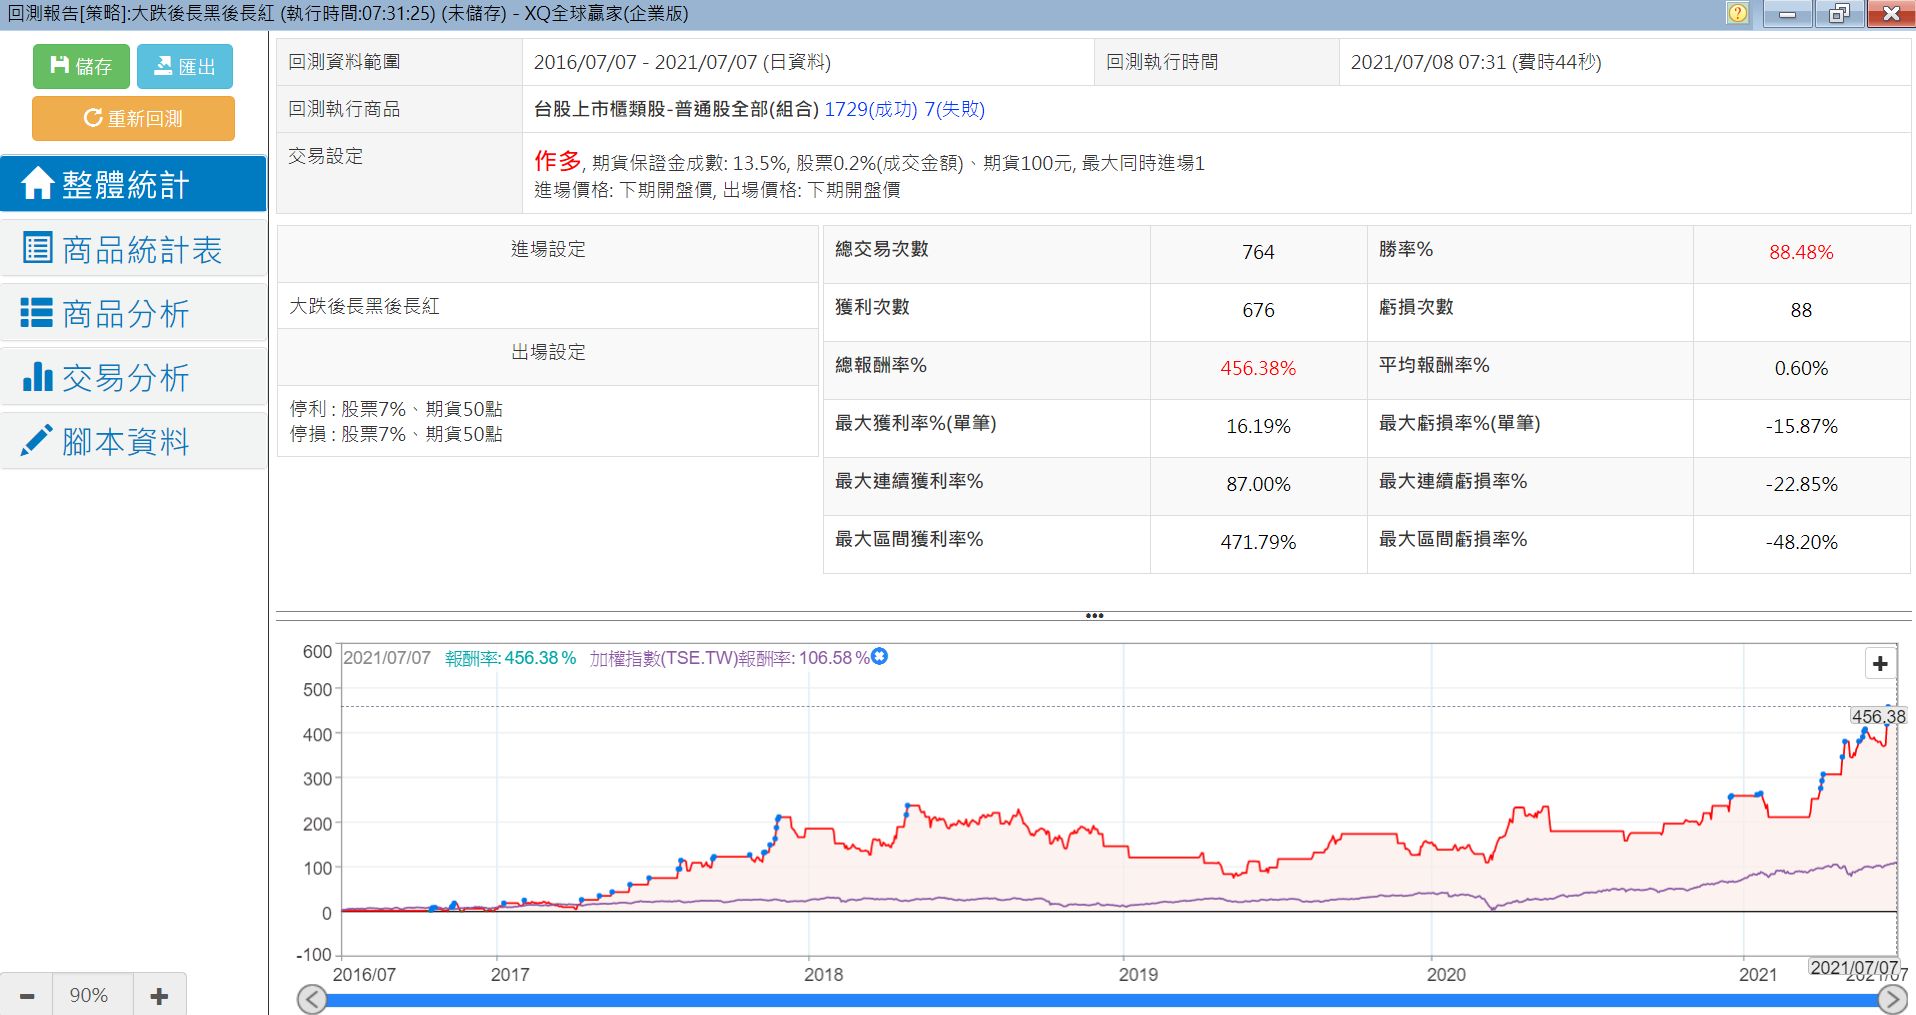1916x1015 pixels.
Task: Open the 整體統計 overall statistics tab
Action: (x=133, y=184)
